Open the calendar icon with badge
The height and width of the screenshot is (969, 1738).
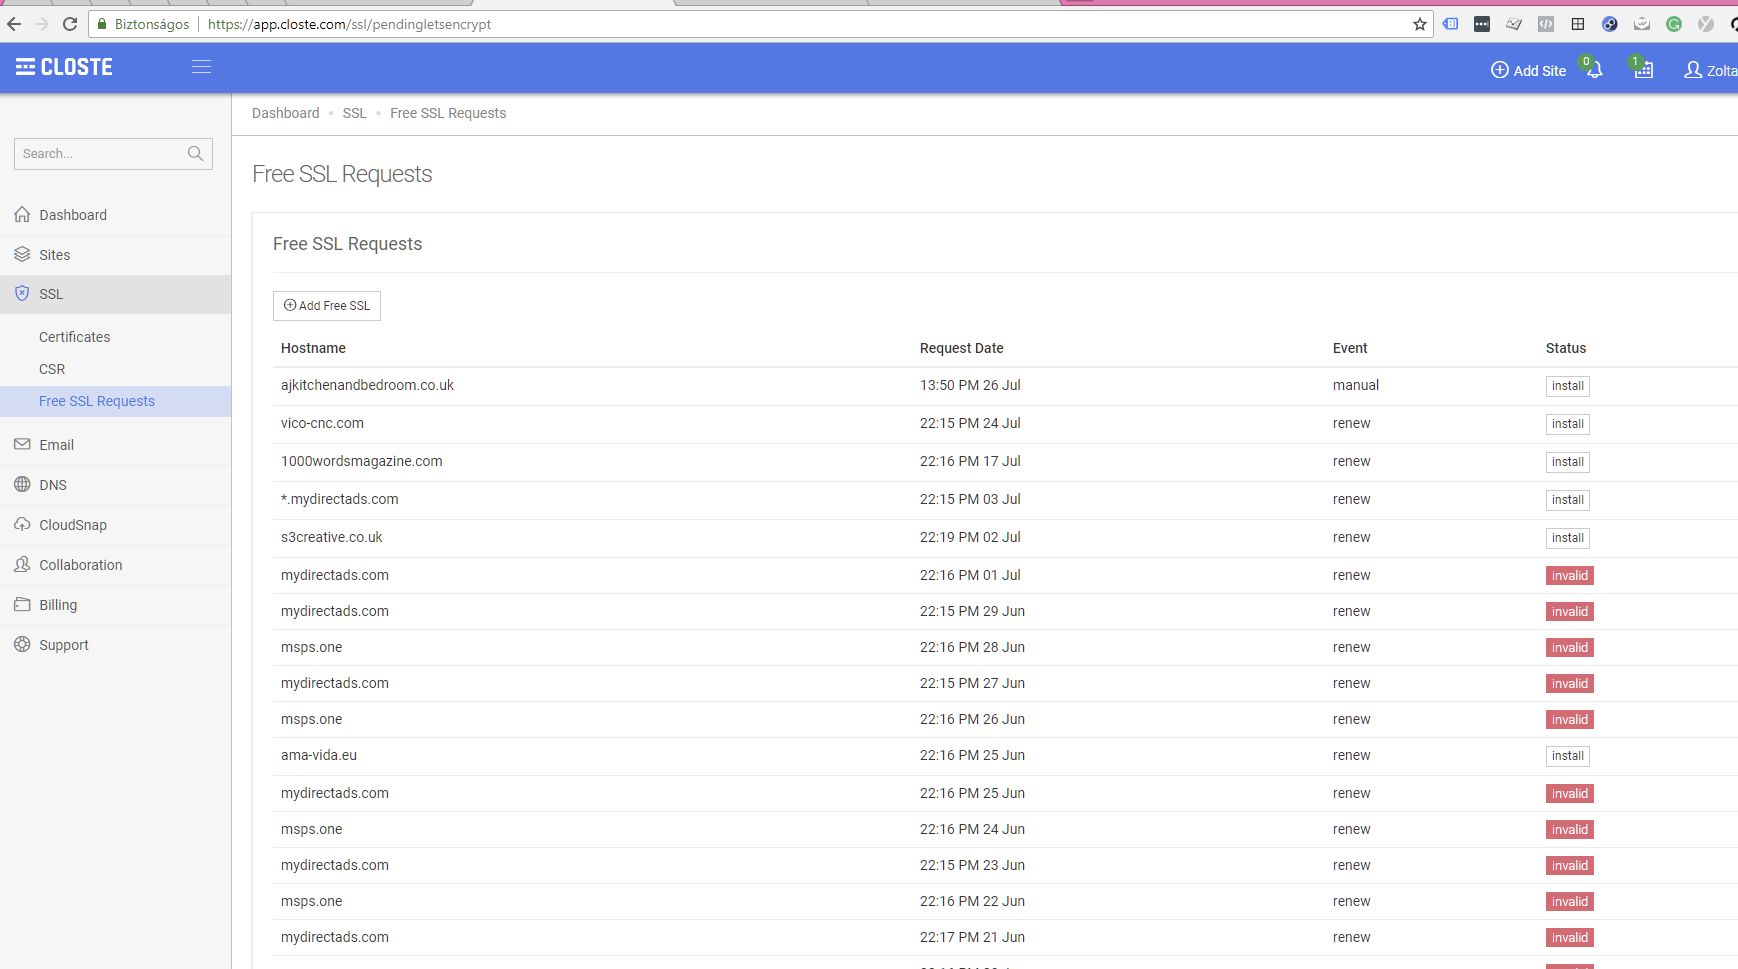pos(1643,70)
